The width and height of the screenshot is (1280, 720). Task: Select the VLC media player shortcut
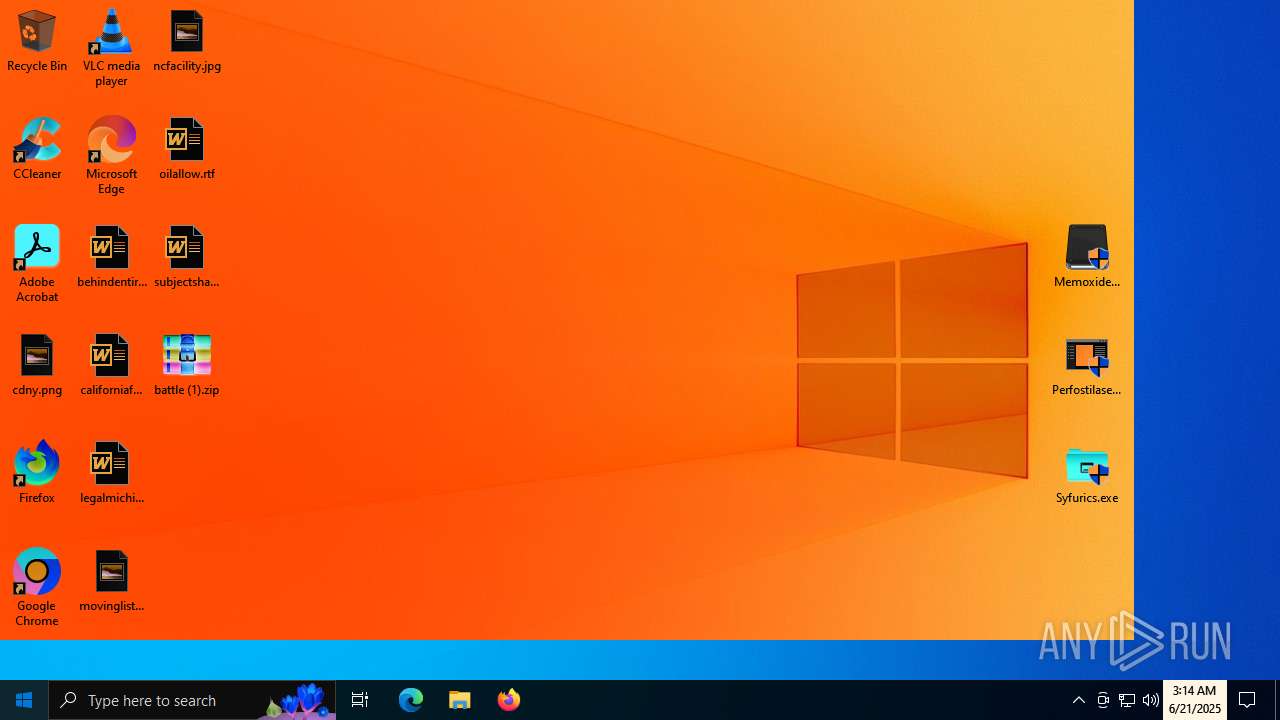click(x=111, y=48)
